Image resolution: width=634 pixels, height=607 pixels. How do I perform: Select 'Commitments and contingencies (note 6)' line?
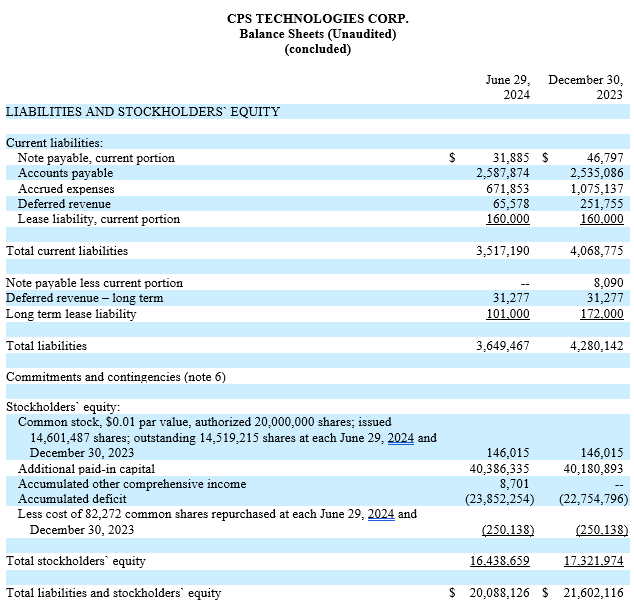click(116, 377)
